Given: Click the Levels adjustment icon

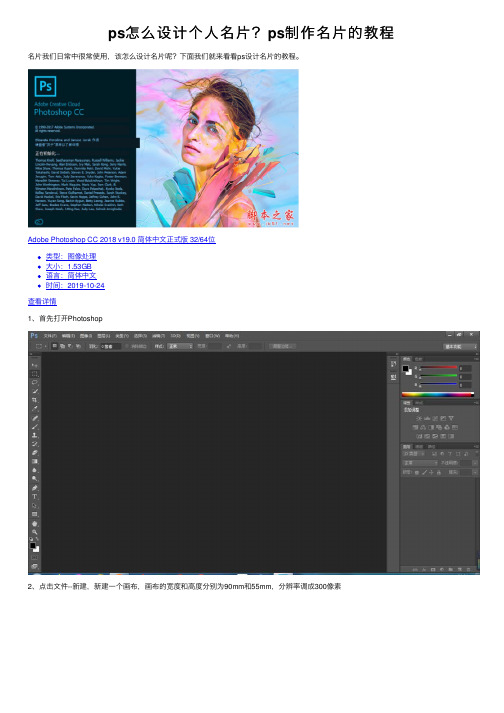Looking at the screenshot, I should (427, 418).
